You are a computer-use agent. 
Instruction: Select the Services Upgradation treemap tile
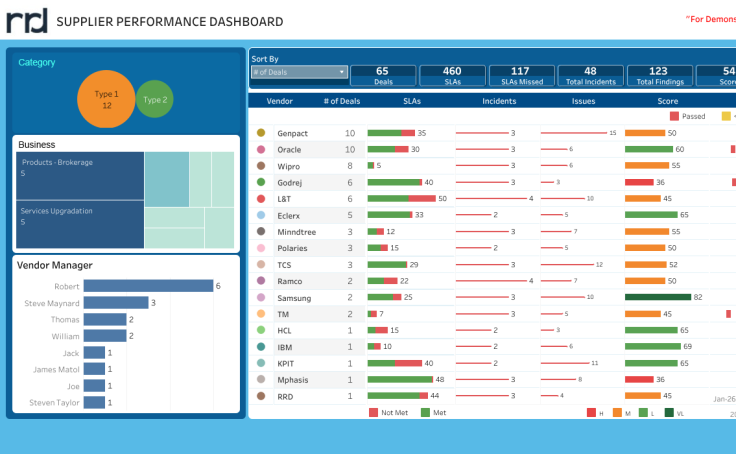(x=80, y=224)
